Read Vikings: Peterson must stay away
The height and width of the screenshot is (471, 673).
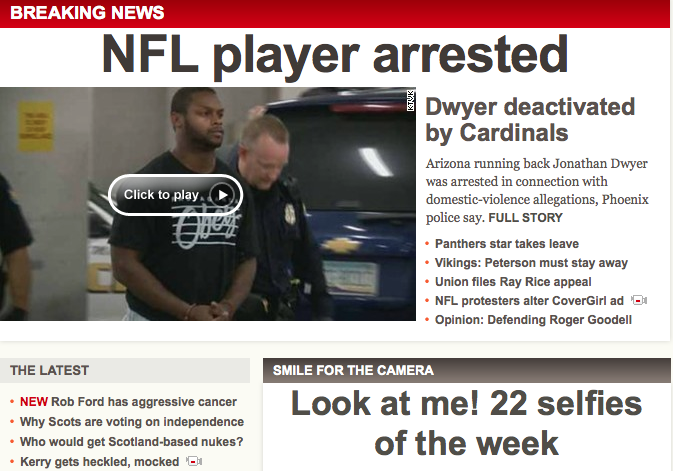[x=531, y=263]
